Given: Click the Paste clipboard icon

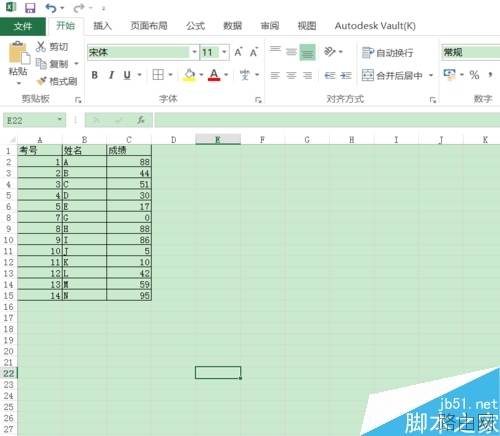Looking at the screenshot, I should 18,53.
